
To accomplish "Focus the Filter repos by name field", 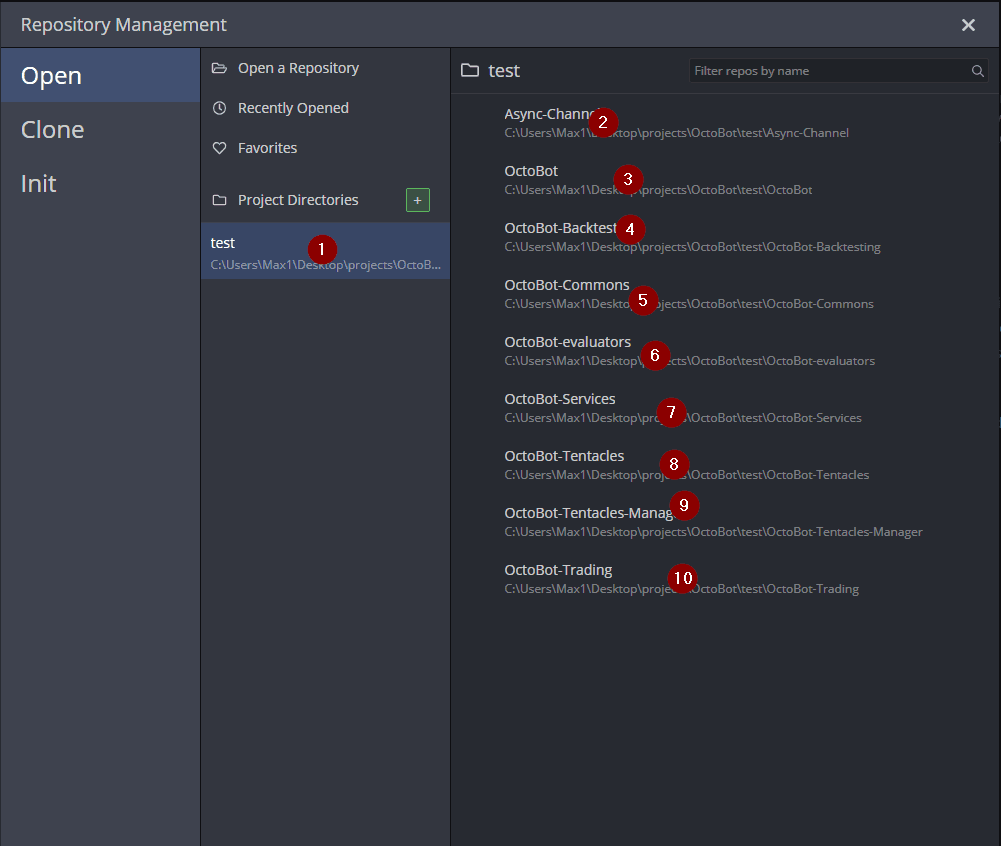I will [838, 71].
